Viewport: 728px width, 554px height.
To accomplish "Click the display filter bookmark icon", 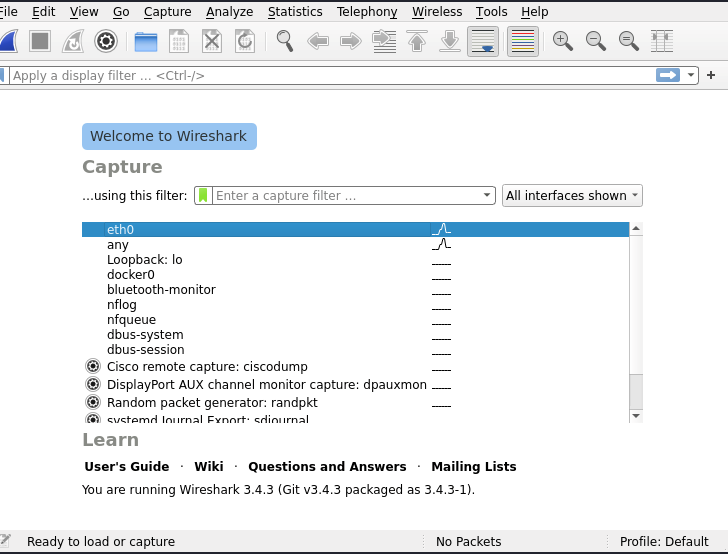I will (x=2, y=75).
